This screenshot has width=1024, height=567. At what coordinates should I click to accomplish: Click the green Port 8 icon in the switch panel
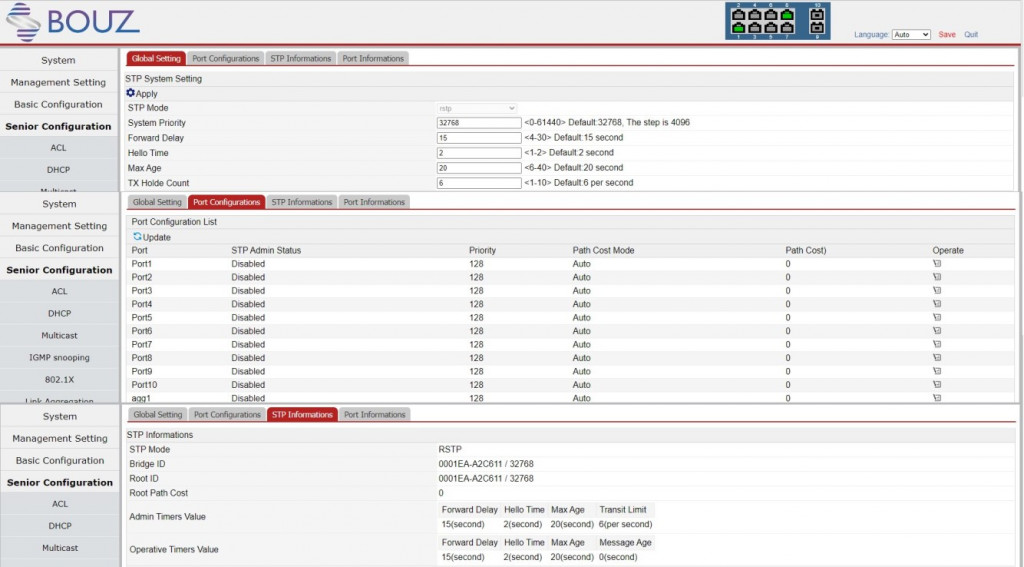click(787, 13)
